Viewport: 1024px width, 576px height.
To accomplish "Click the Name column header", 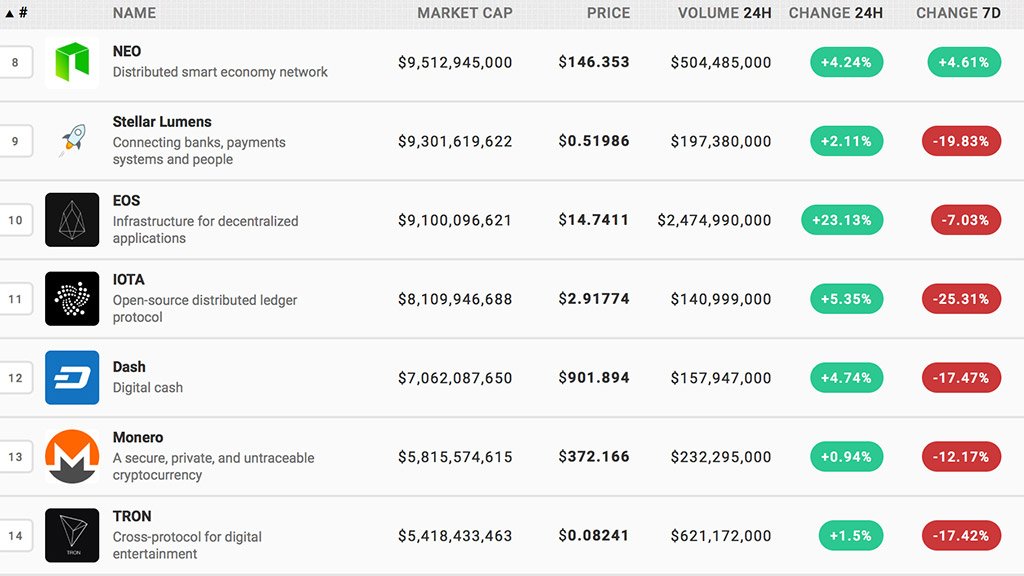I will click(134, 13).
